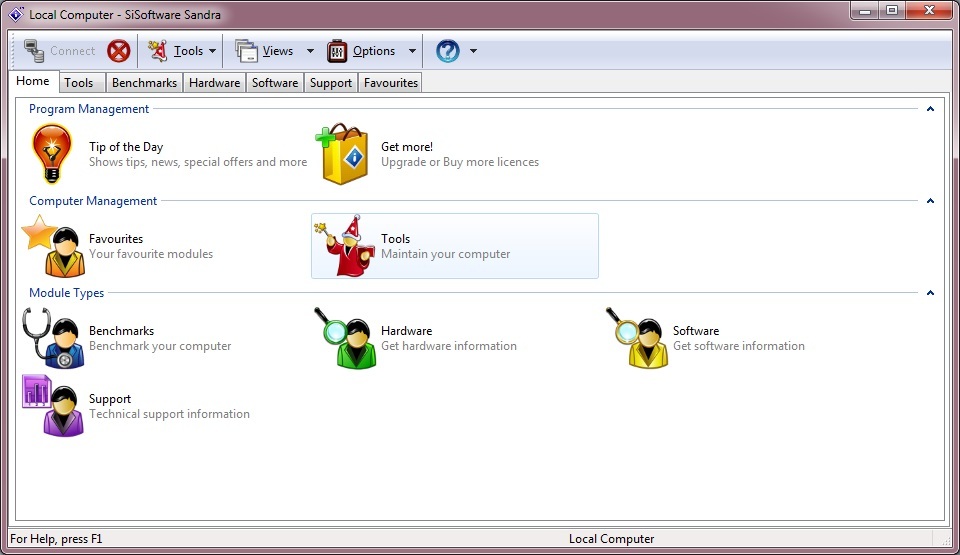Open the Tools wizard module icon
Image resolution: width=960 pixels, height=555 pixels.
345,246
